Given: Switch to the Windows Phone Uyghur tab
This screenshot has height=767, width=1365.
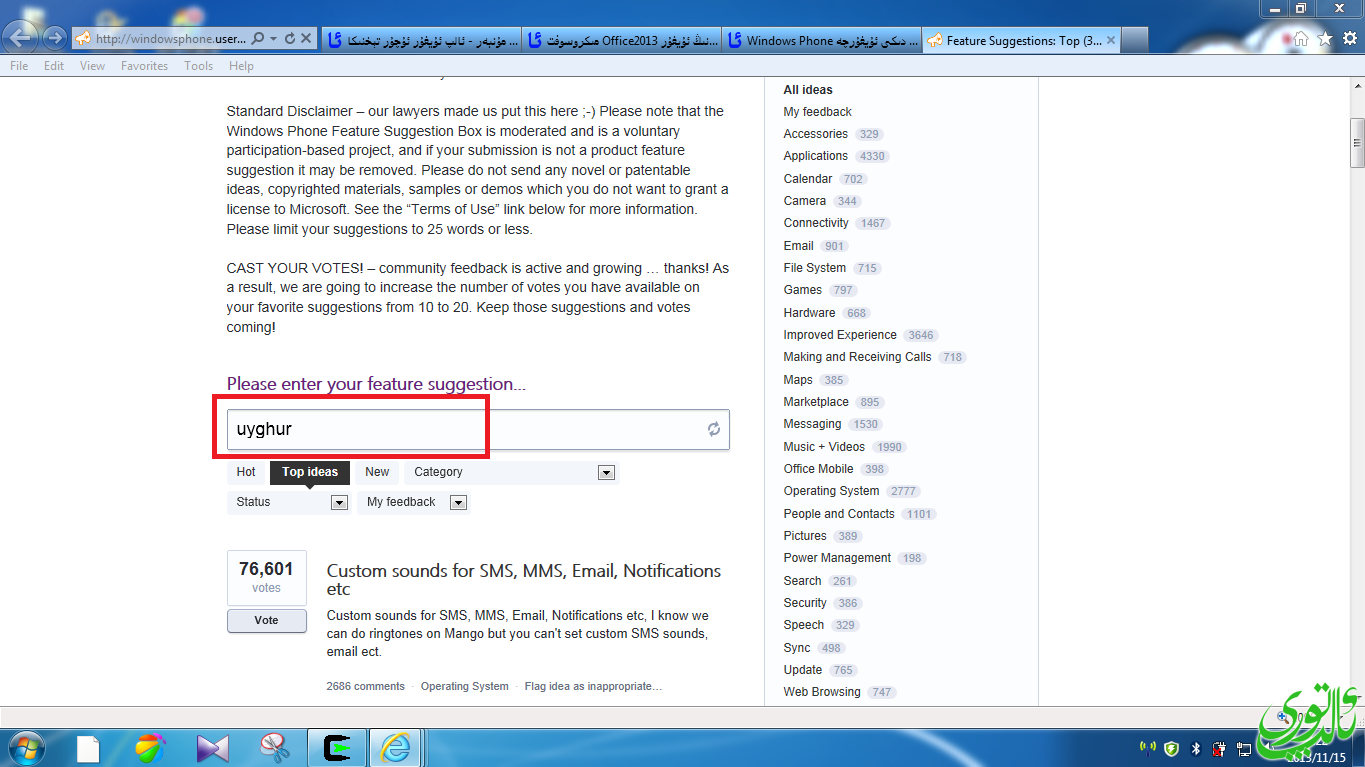Looking at the screenshot, I should coord(822,40).
